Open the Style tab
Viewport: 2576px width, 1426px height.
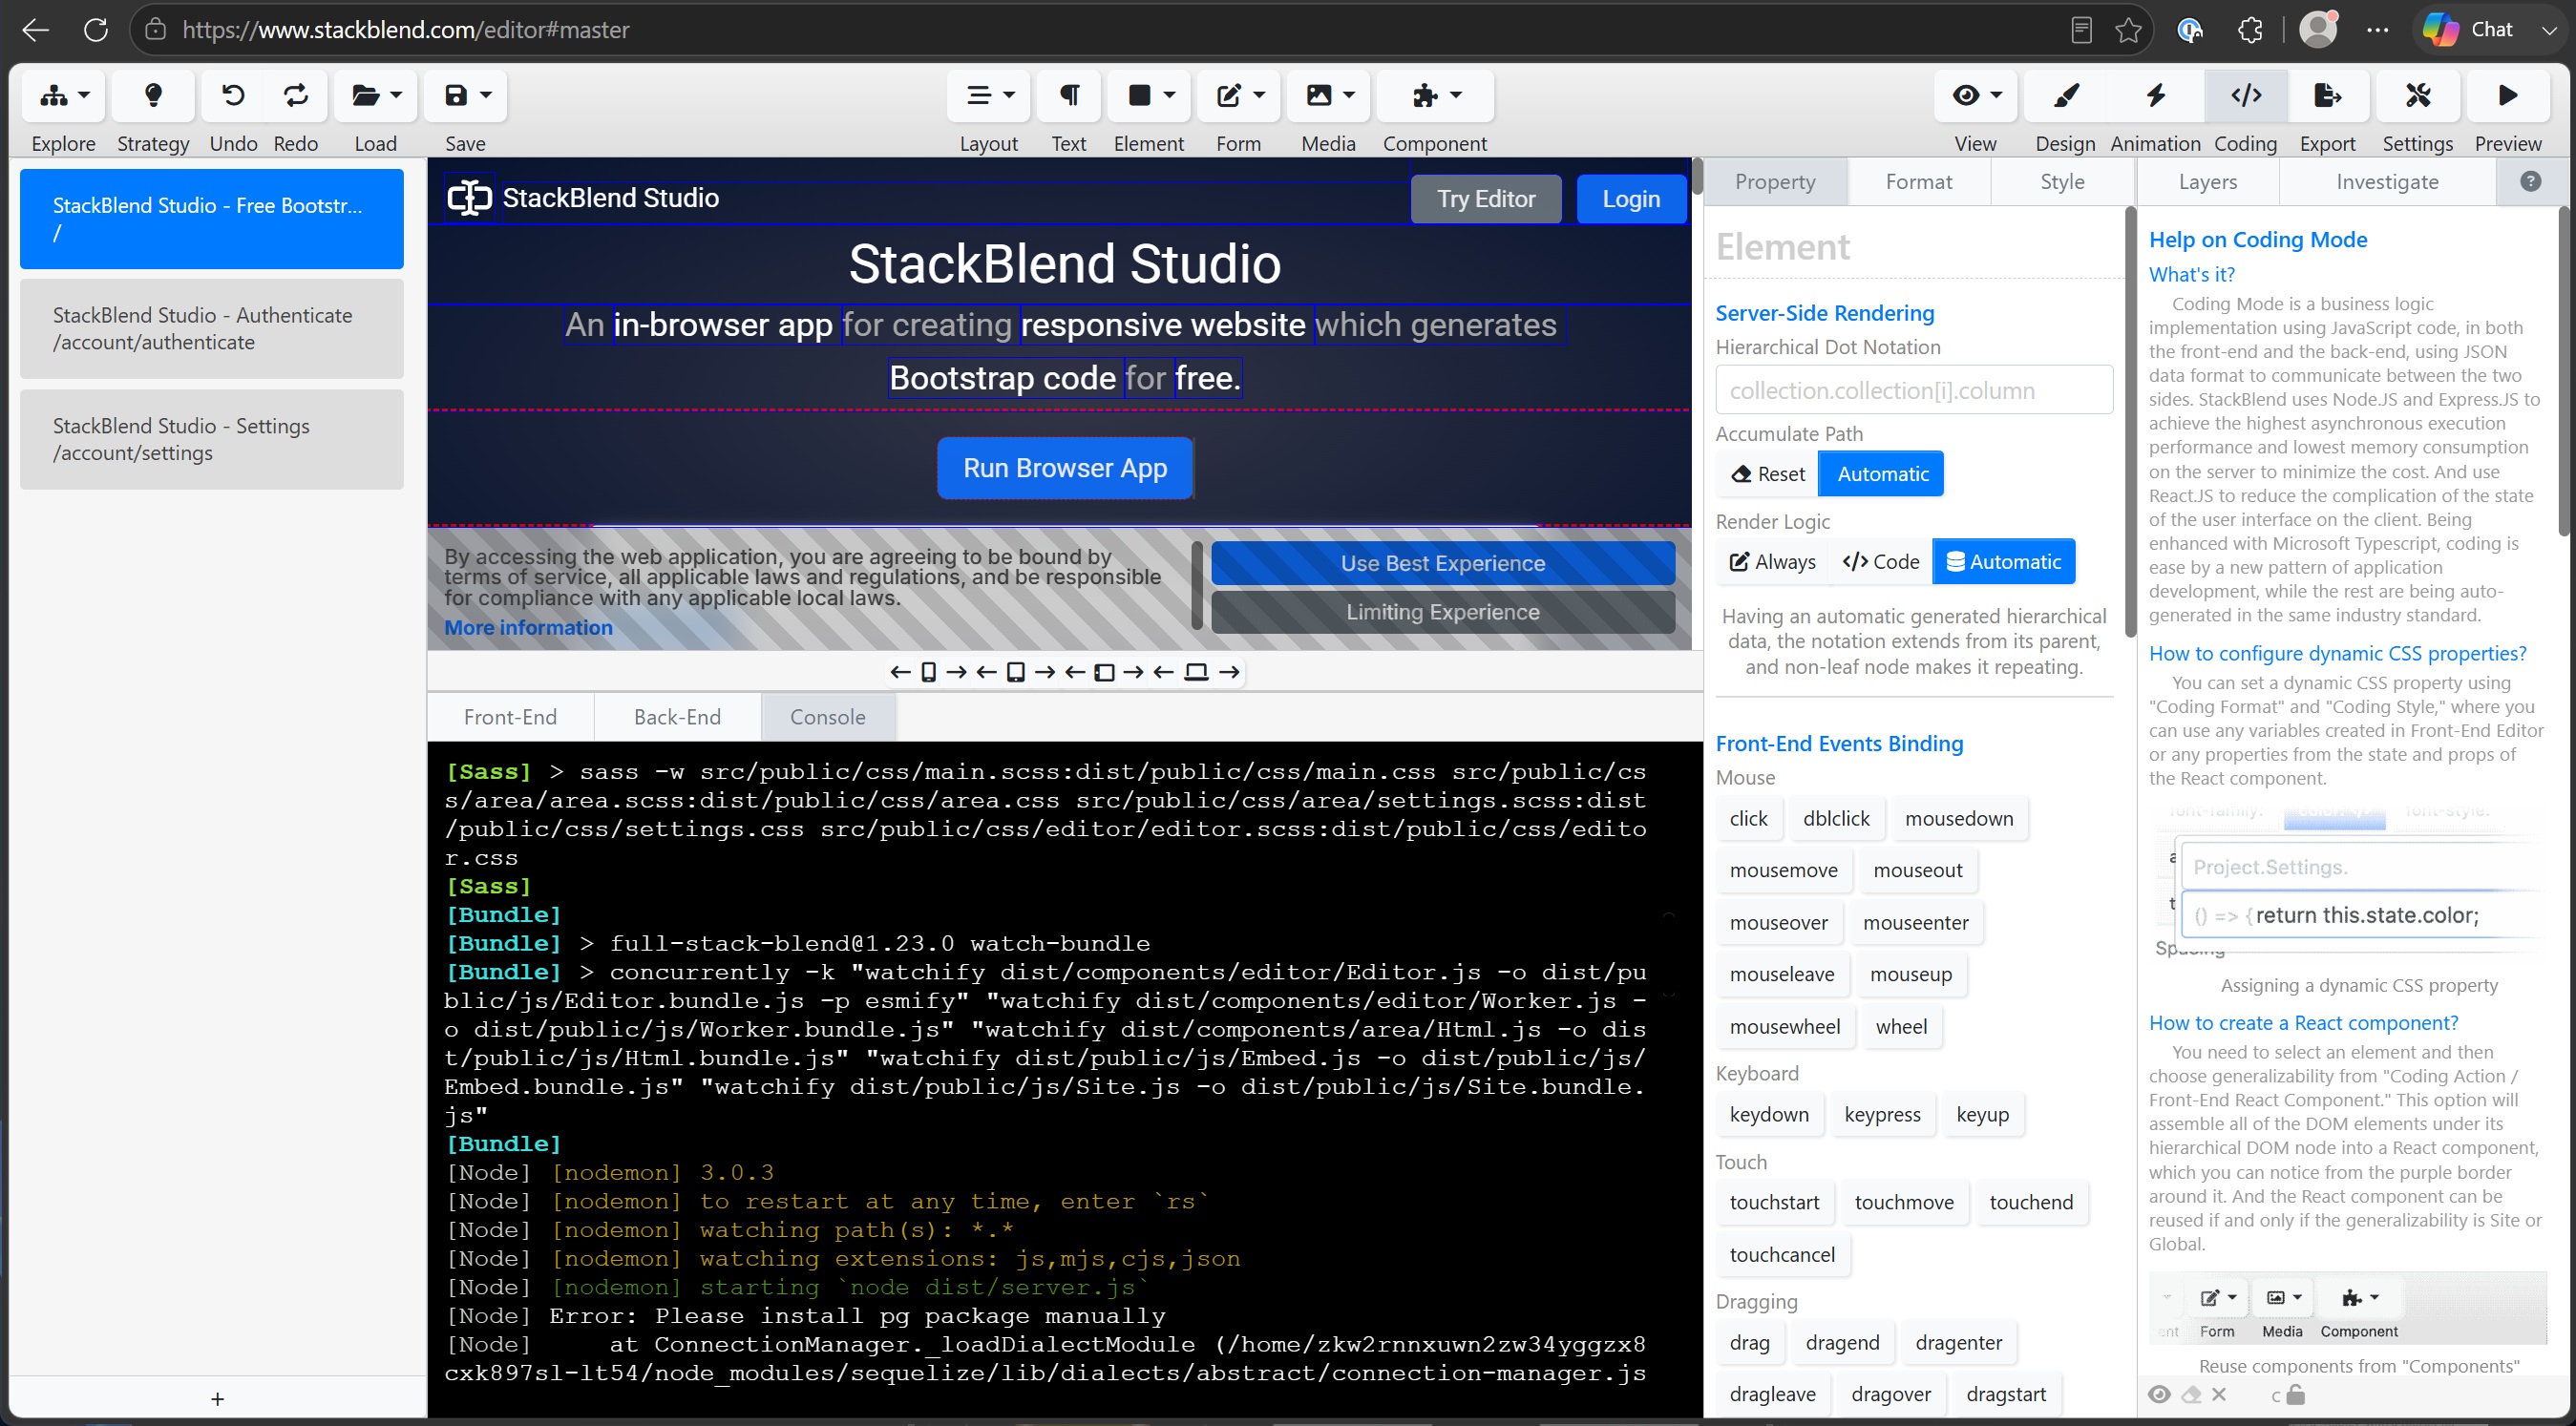point(2062,181)
